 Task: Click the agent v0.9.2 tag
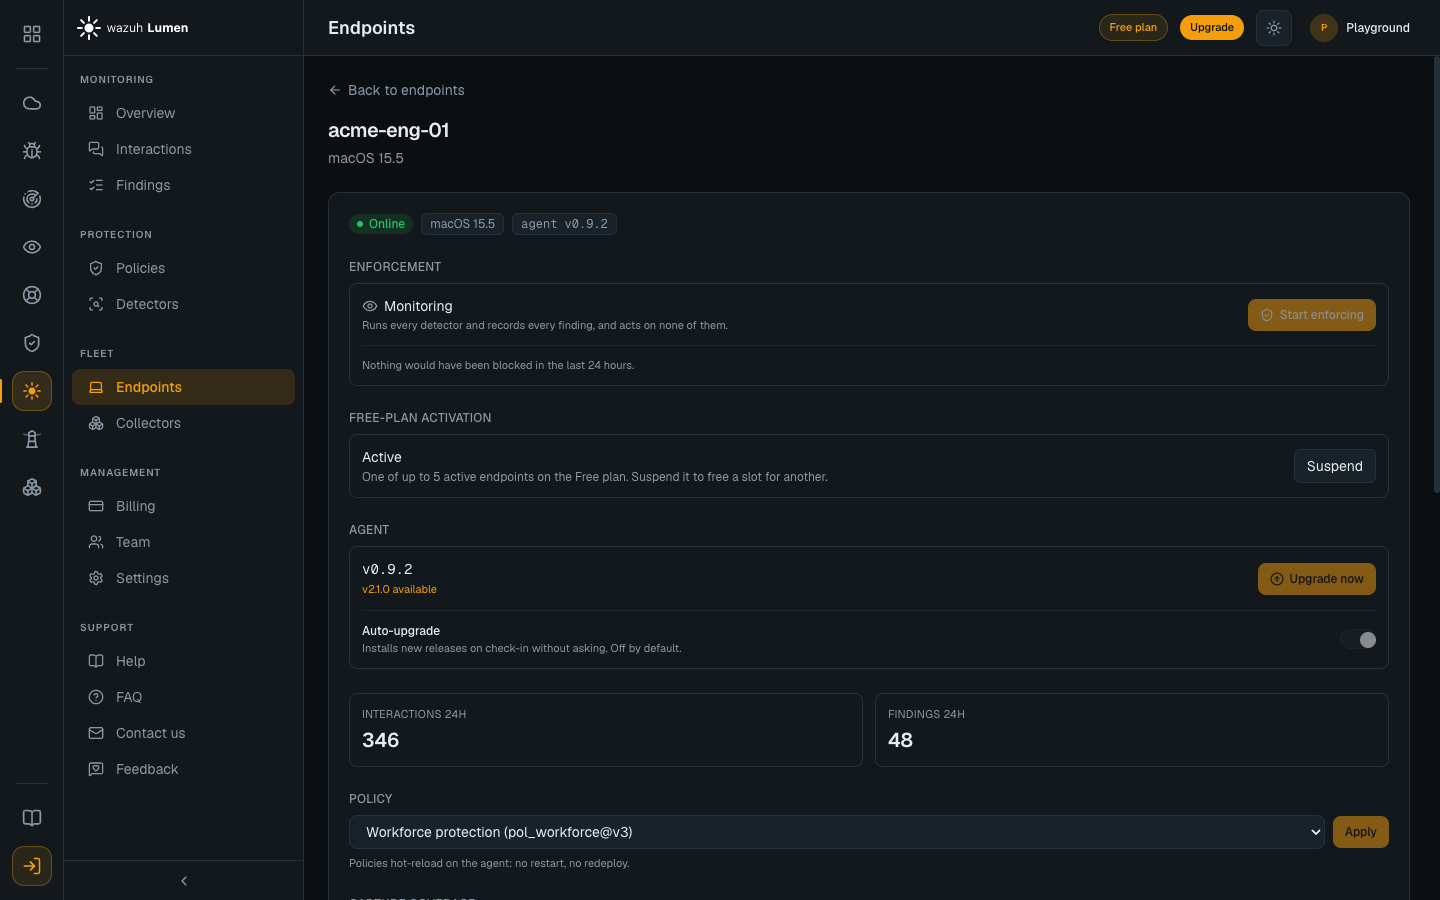564,224
